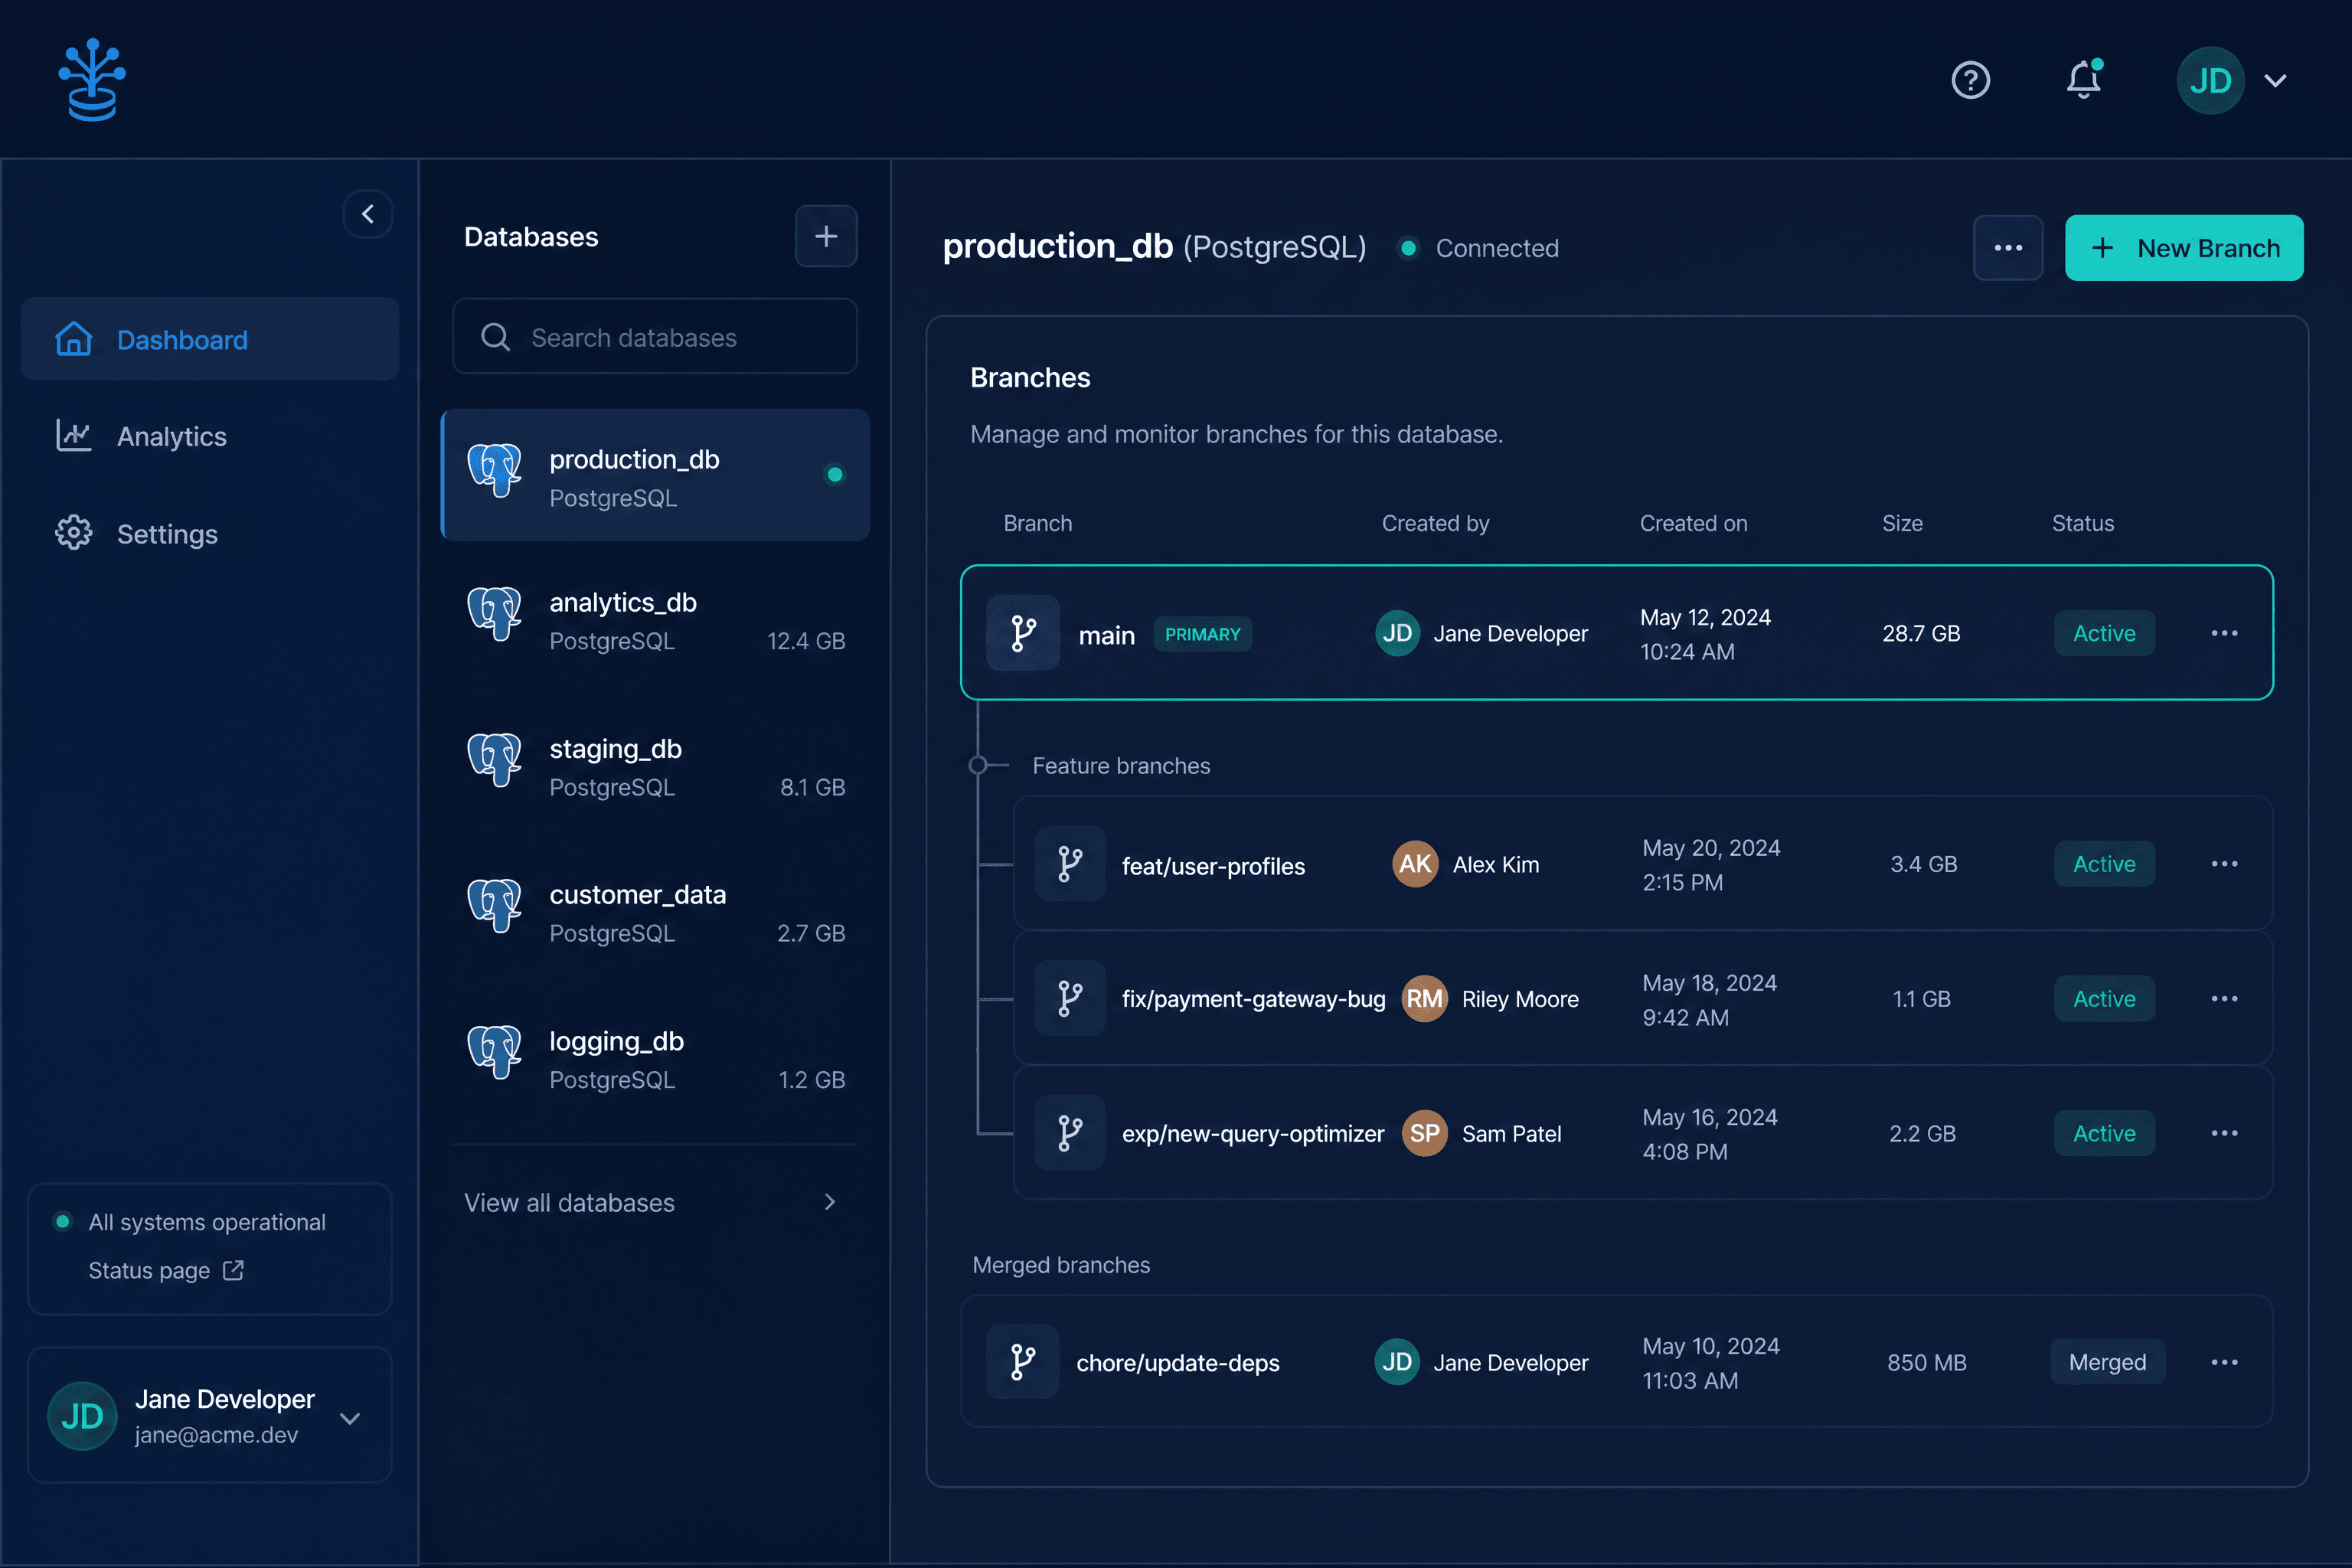Viewport: 2352px width, 1568px height.
Task: Click the PostgreSQL elephant icon for logging_db
Action: pos(495,1052)
